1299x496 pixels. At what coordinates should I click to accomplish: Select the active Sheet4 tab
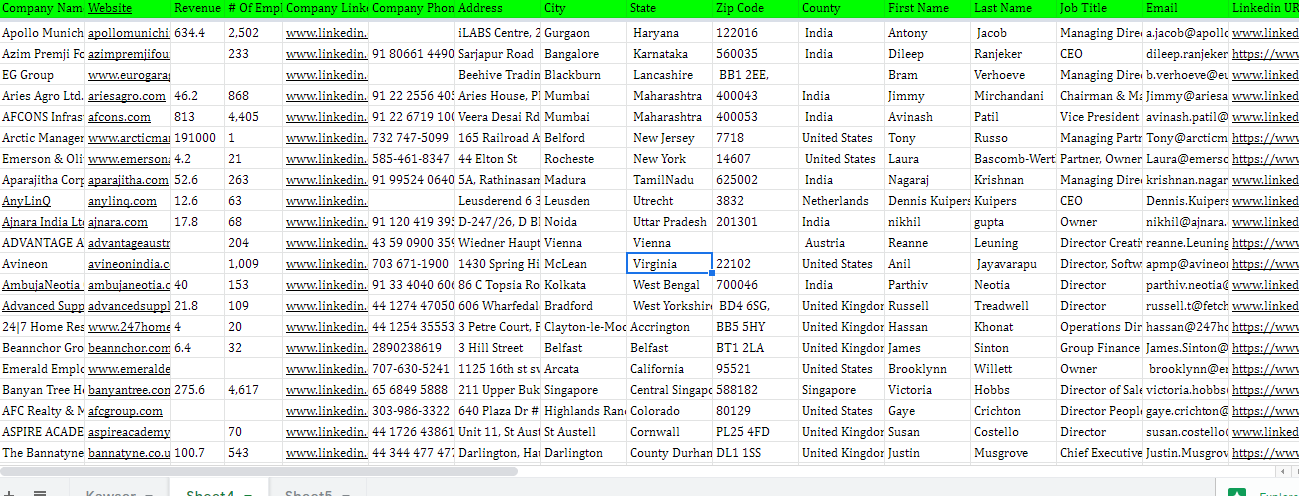coord(210,493)
